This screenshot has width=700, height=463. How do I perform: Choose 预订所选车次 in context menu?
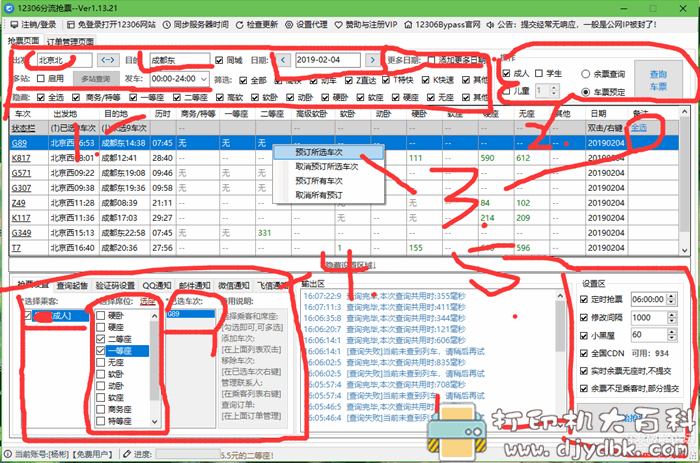tap(328, 152)
